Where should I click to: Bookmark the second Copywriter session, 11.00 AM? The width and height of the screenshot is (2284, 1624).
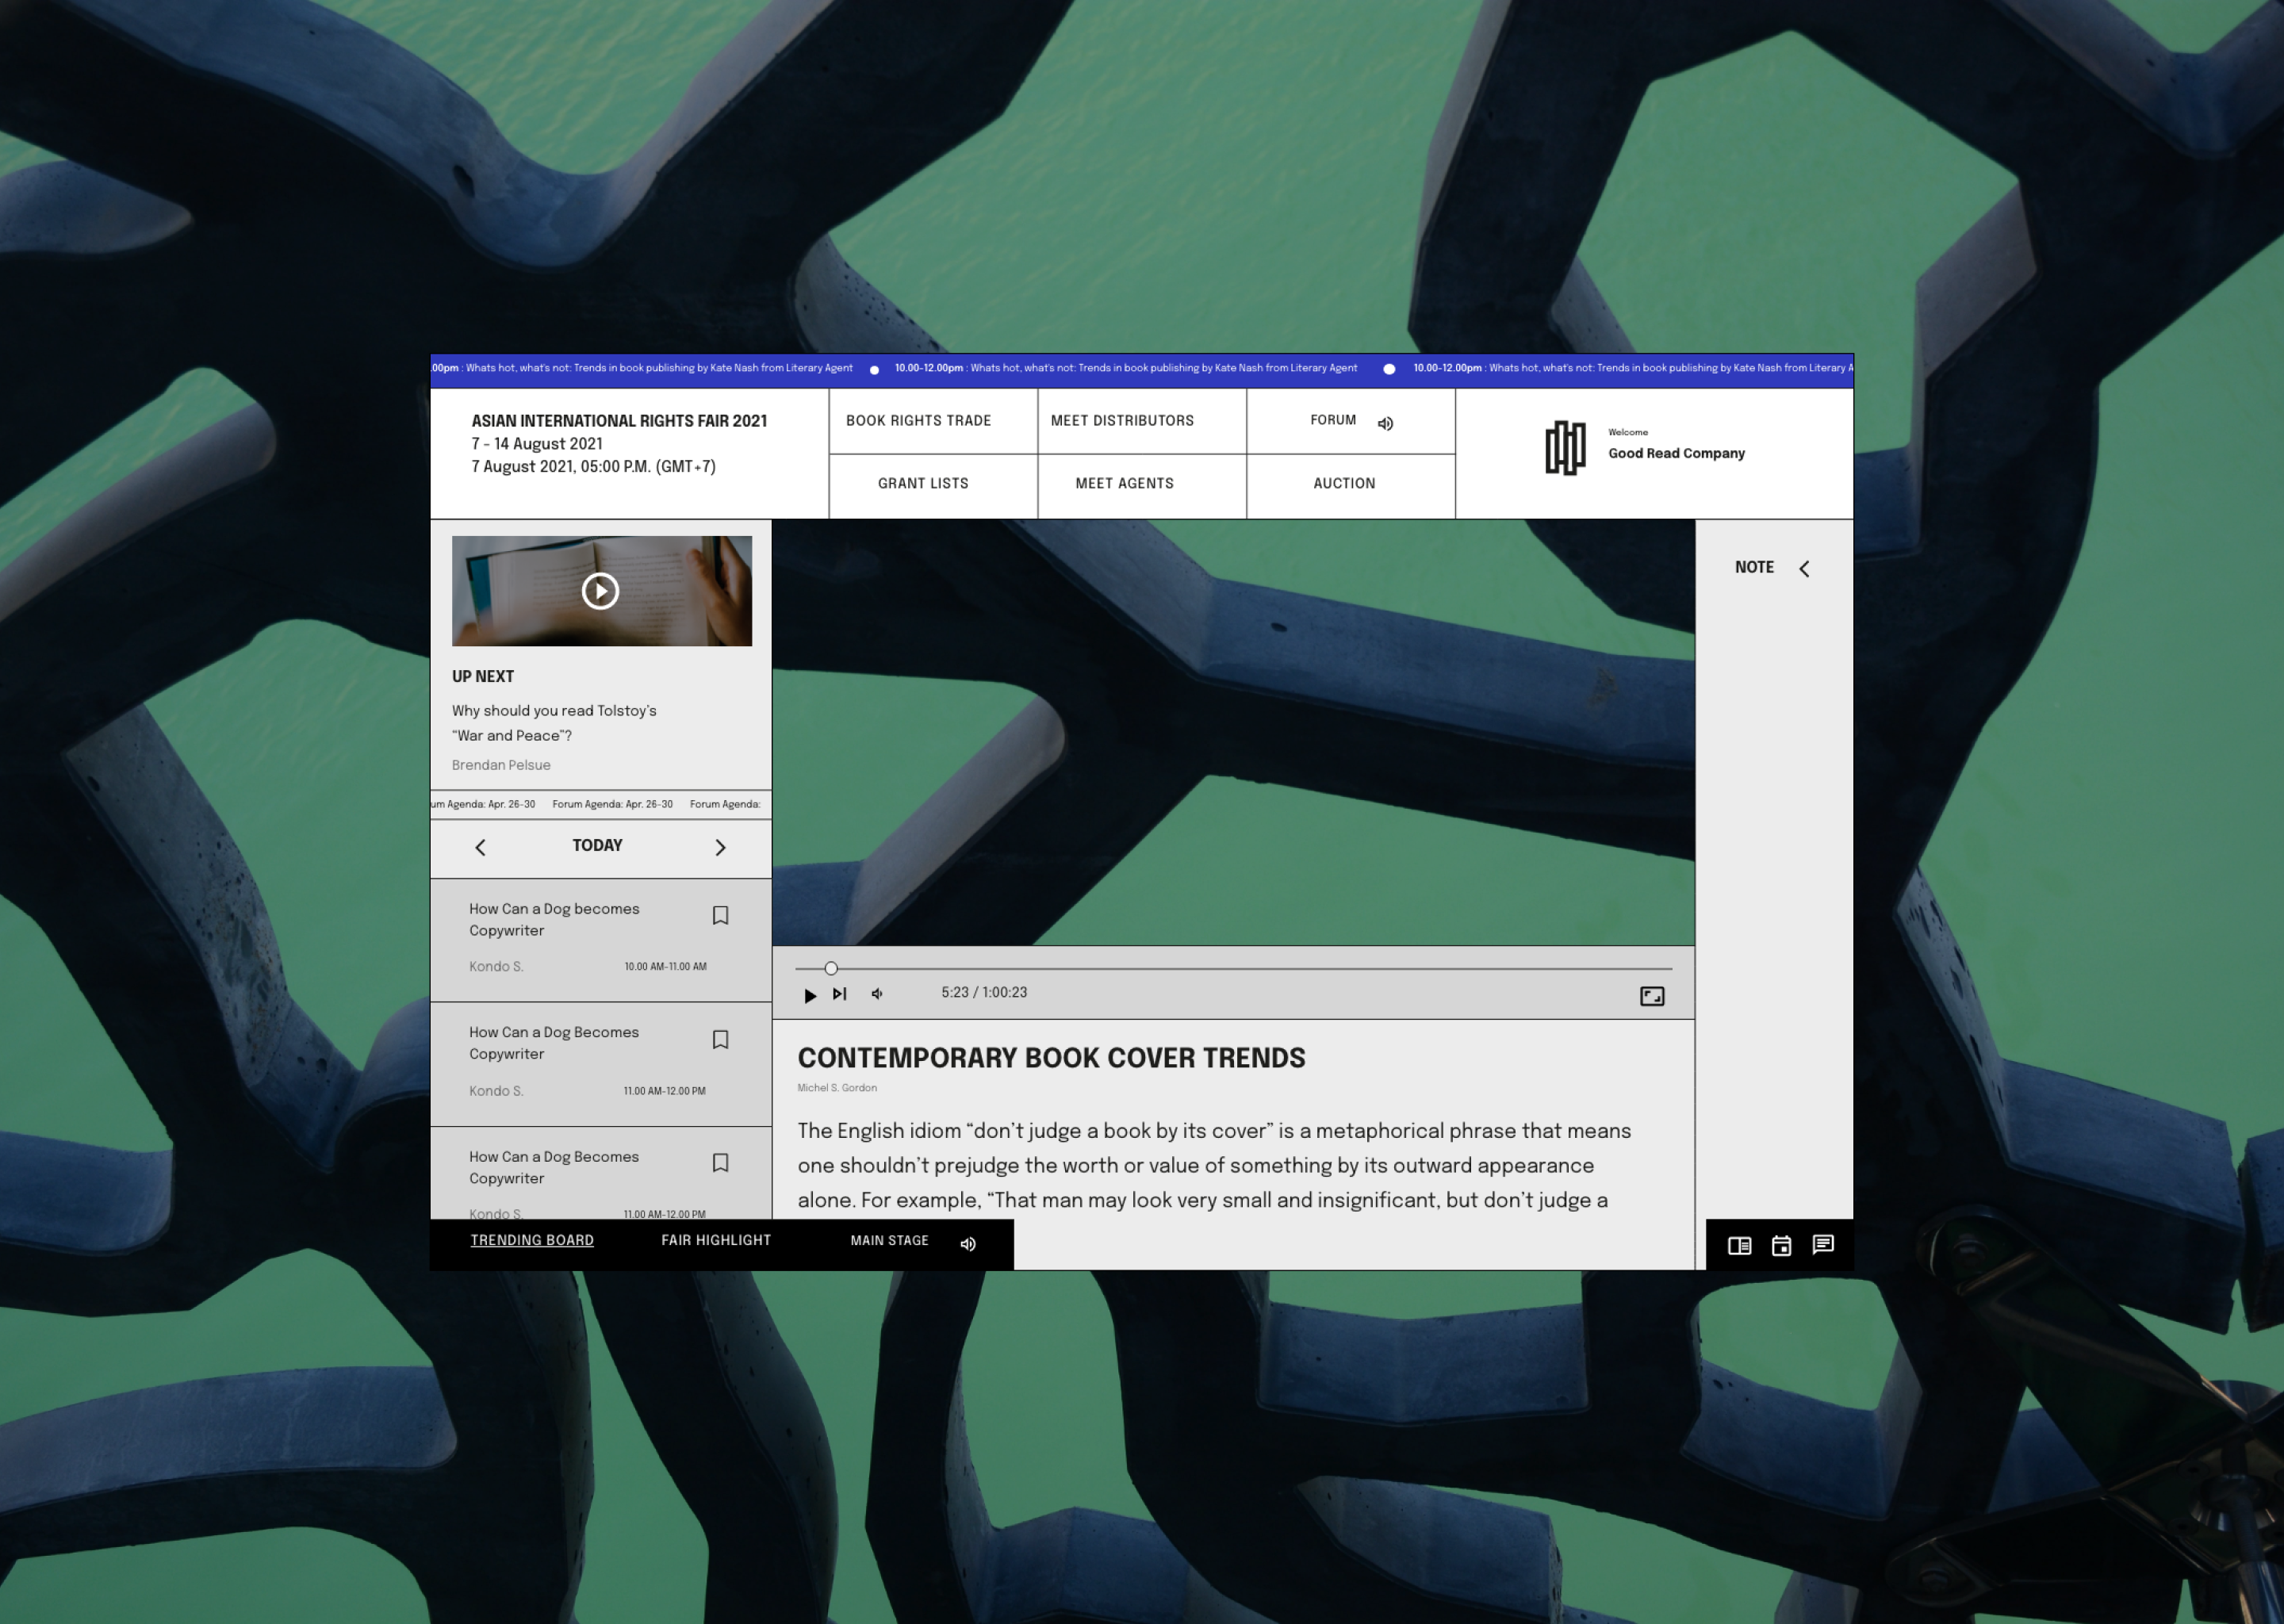(720, 1040)
